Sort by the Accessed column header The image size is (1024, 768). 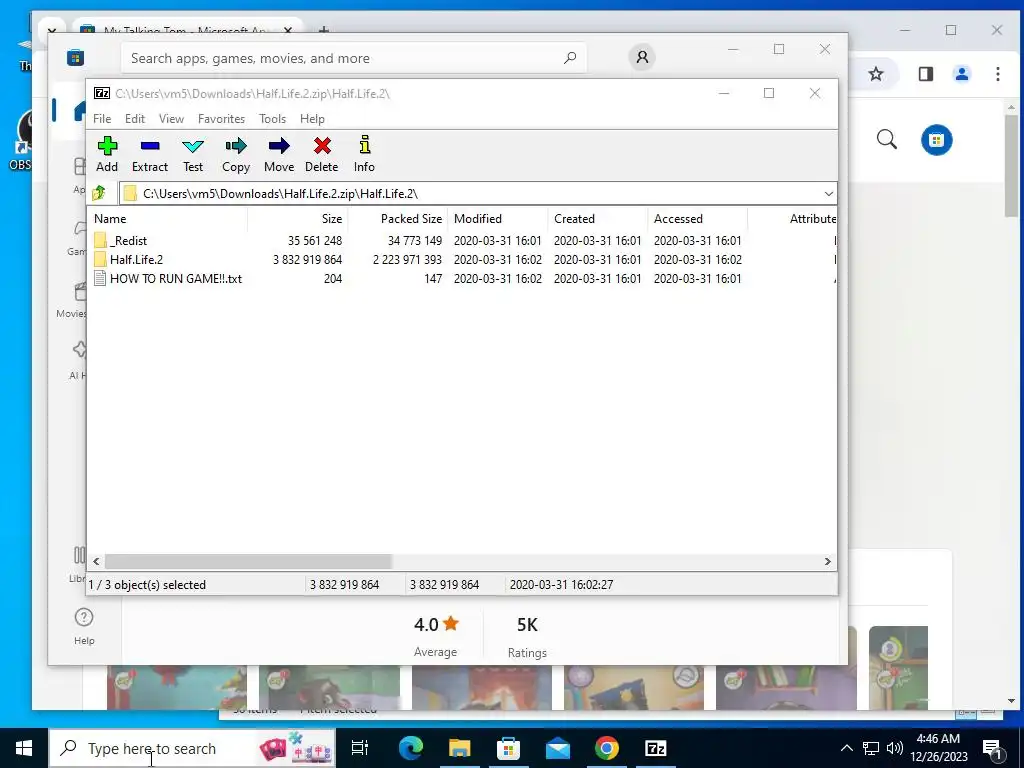click(x=697, y=219)
